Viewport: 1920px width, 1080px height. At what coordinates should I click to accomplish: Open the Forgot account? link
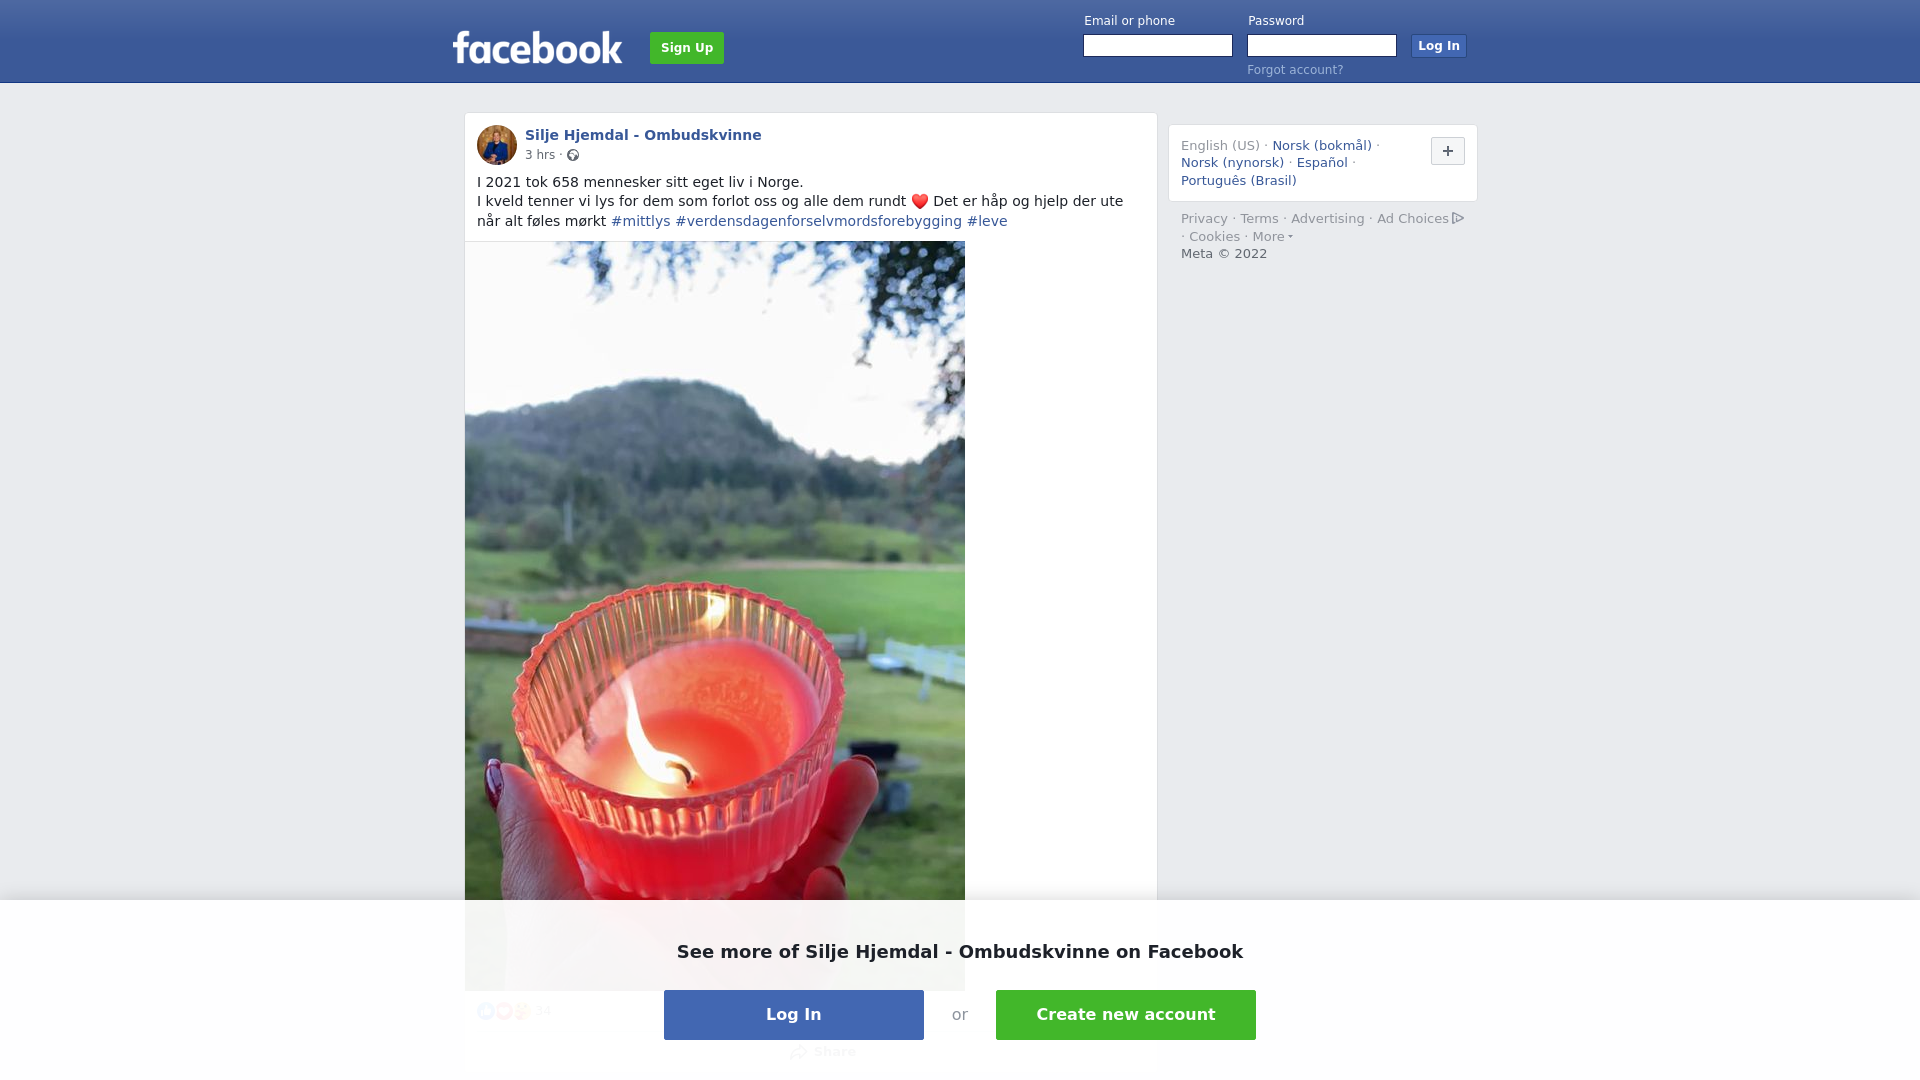tap(1295, 70)
